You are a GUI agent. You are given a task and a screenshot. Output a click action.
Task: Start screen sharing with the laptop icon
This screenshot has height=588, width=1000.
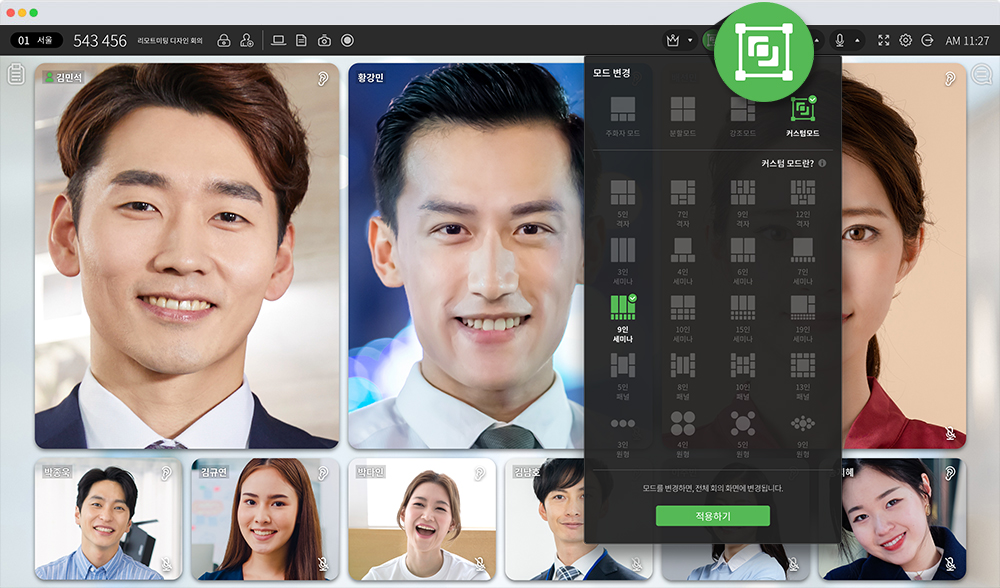point(278,41)
